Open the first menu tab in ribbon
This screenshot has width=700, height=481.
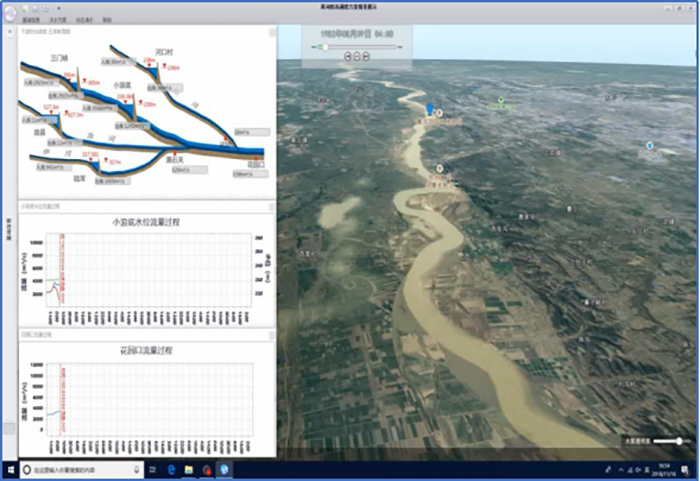point(31,19)
